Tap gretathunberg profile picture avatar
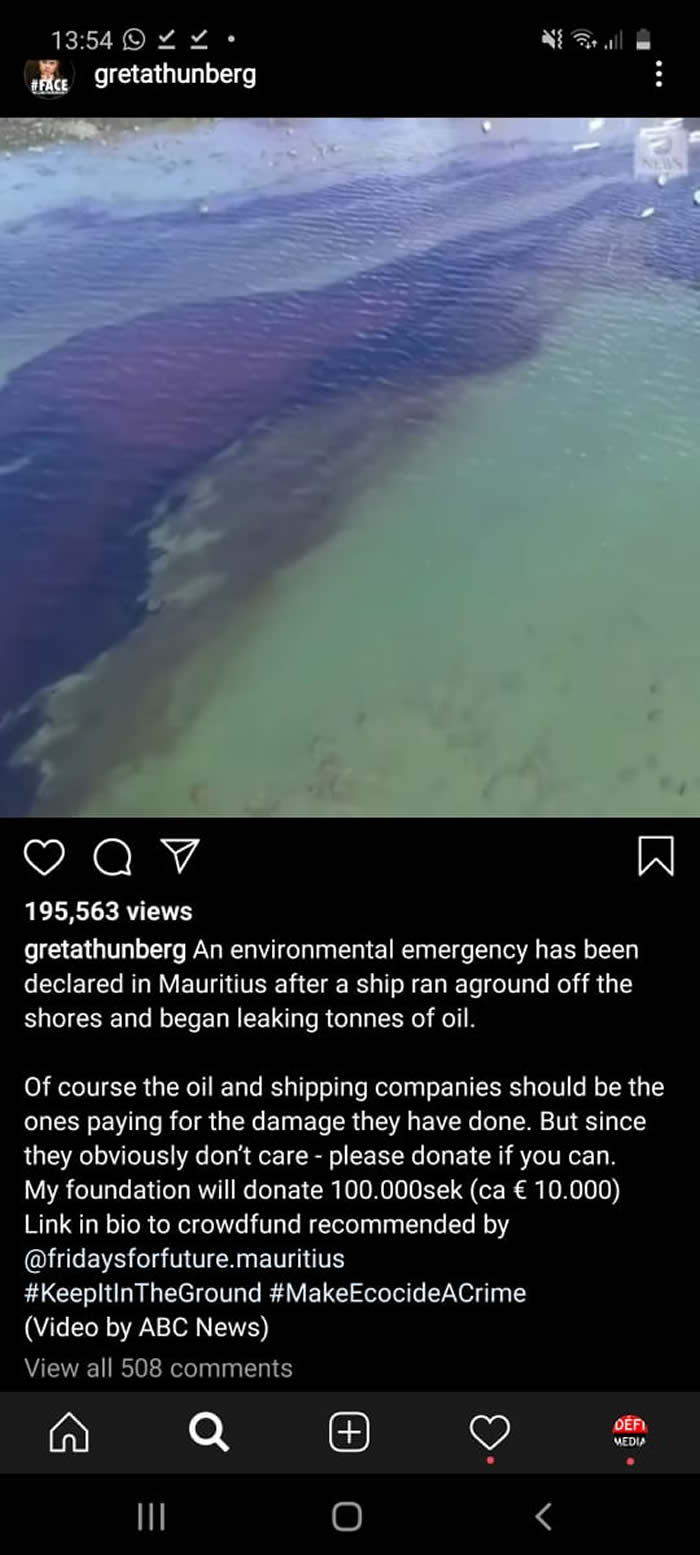 point(48,76)
